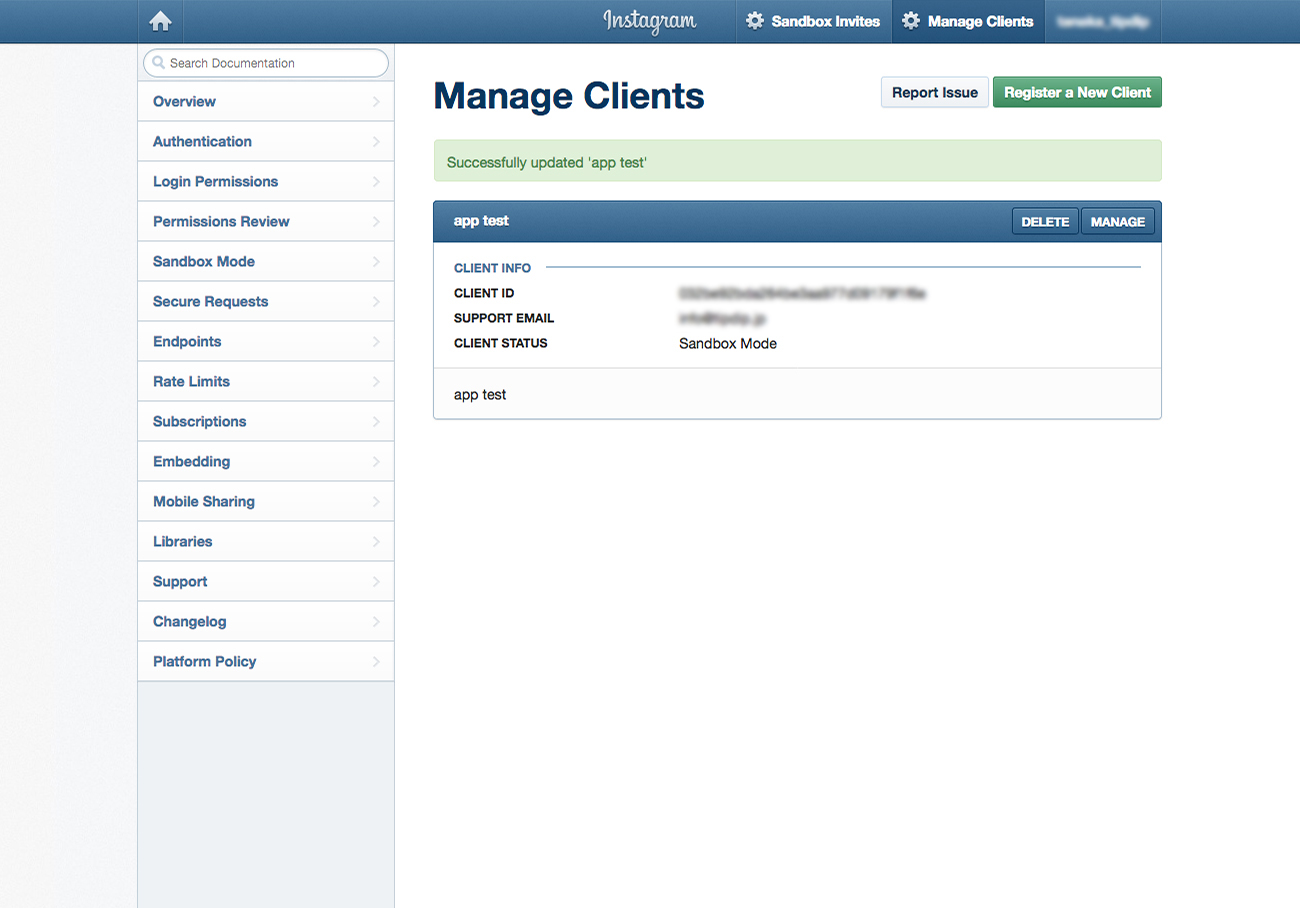Click the Manage Clients gear icon
Screen dimensions: 1300x908
[911, 21]
